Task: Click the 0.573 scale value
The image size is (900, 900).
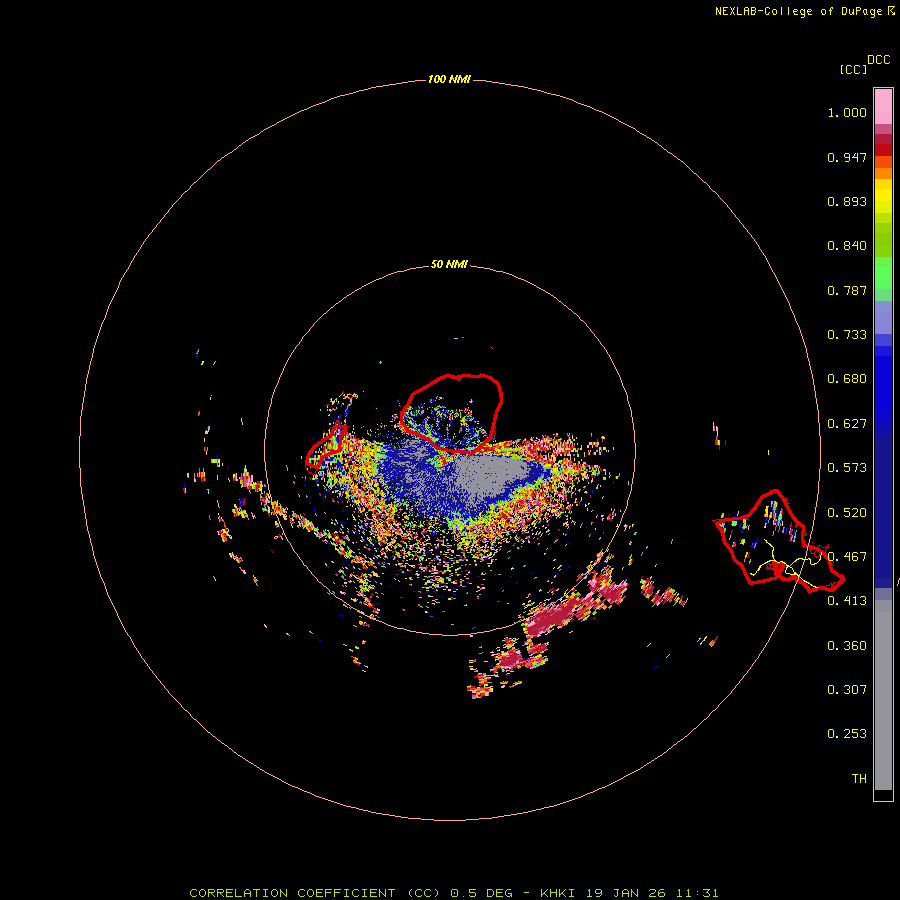Action: point(847,468)
